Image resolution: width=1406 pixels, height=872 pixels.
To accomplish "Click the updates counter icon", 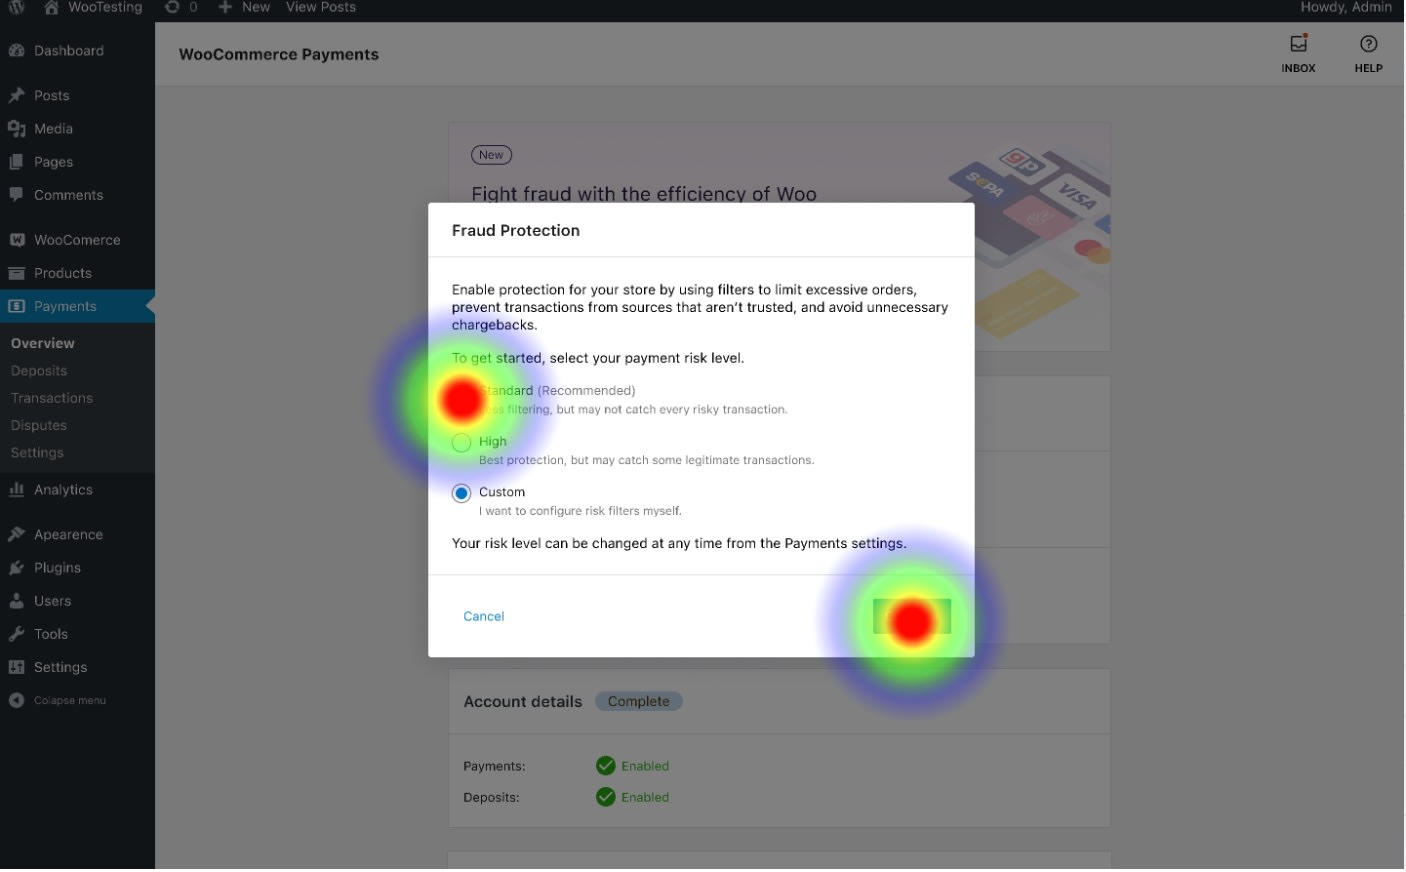I will click(x=172, y=7).
